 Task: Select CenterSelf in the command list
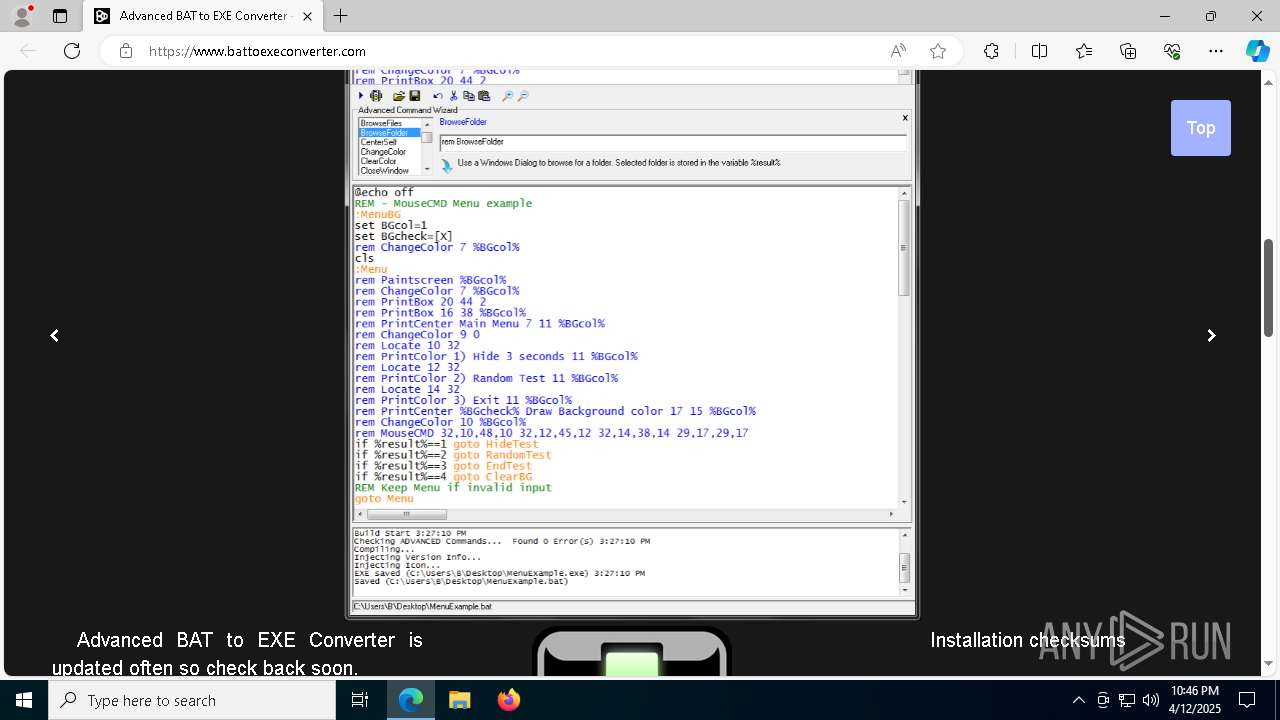379,142
